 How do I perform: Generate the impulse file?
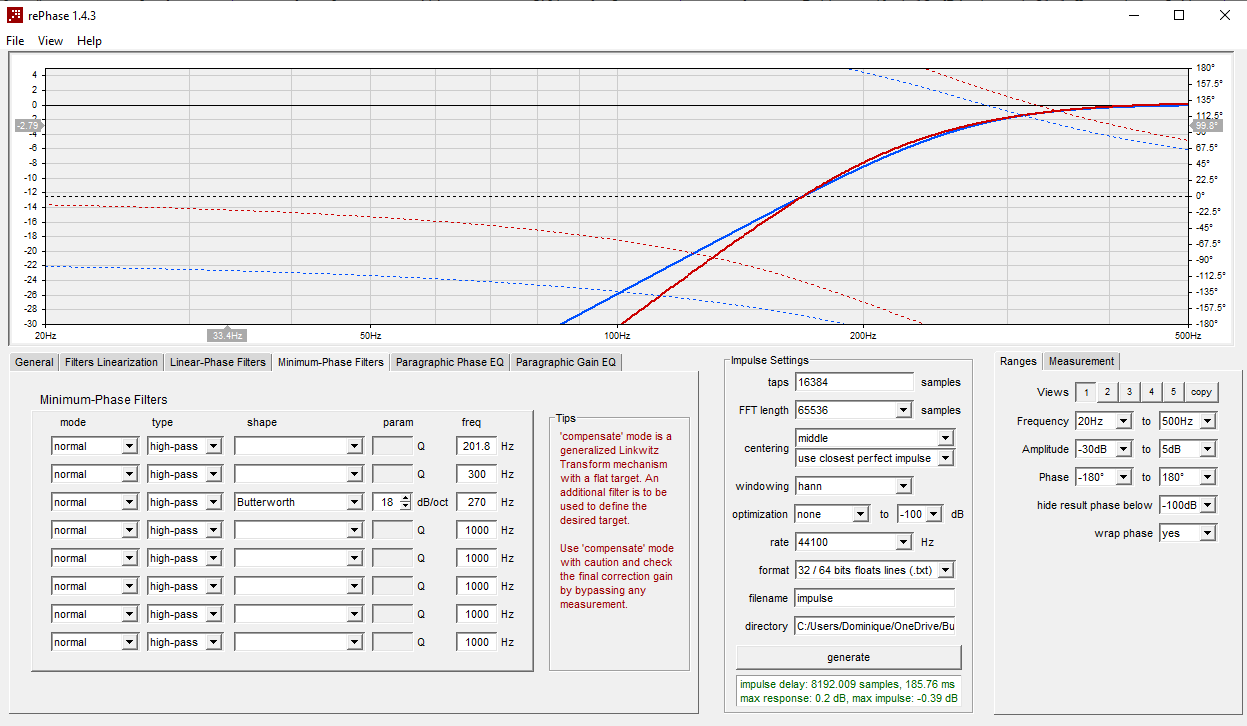848,657
